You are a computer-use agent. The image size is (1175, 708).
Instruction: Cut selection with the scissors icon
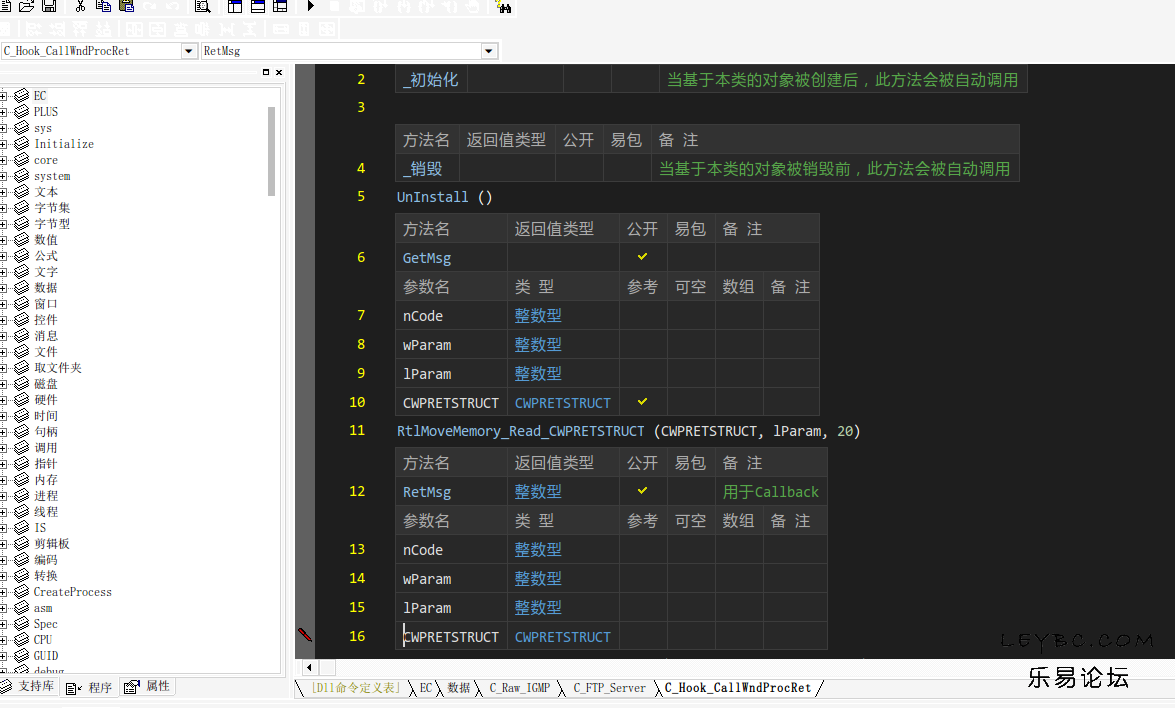tap(80, 6)
